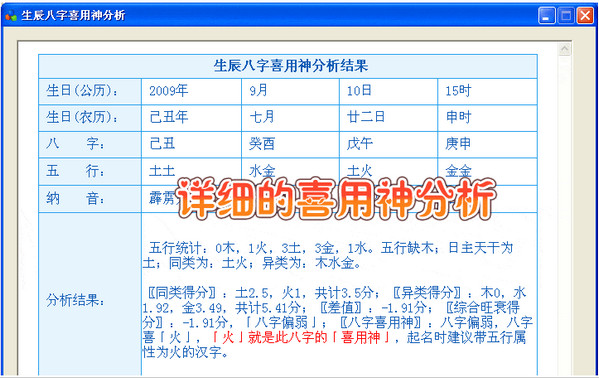Click the scrollbar up arrow
Viewport: 599px width, 378px height.
point(565,49)
